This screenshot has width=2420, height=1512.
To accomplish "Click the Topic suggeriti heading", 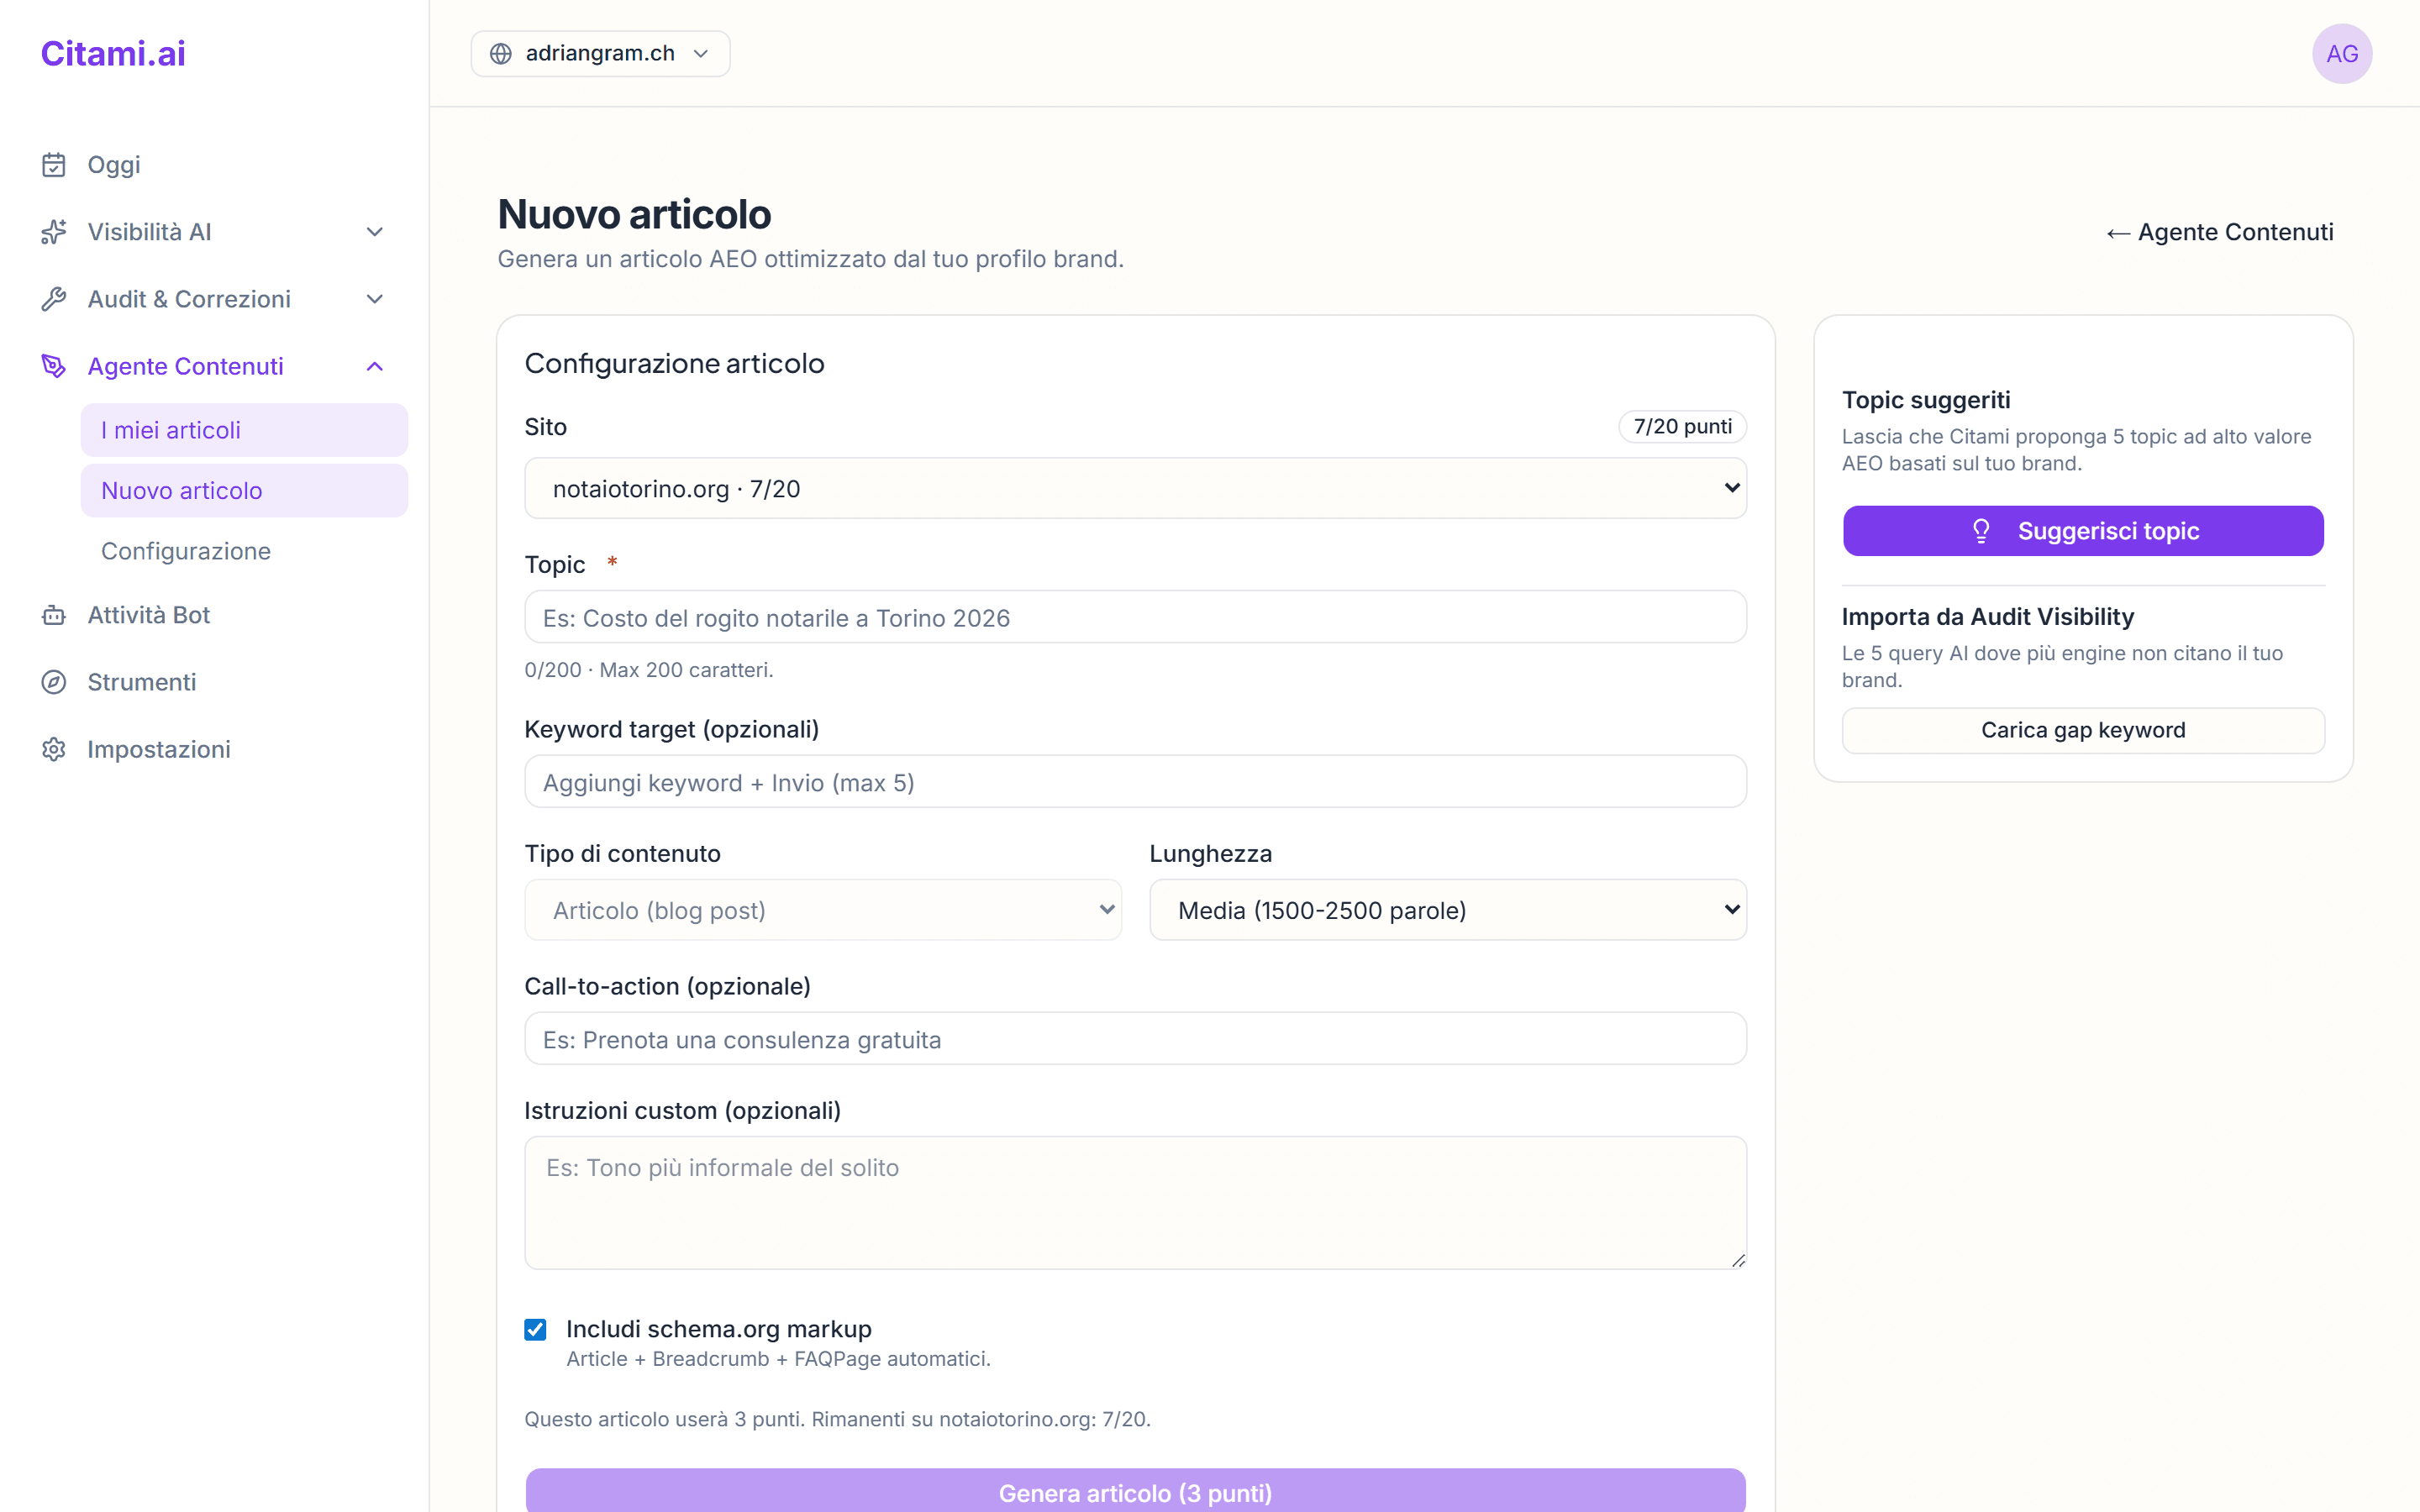I will coord(1926,400).
